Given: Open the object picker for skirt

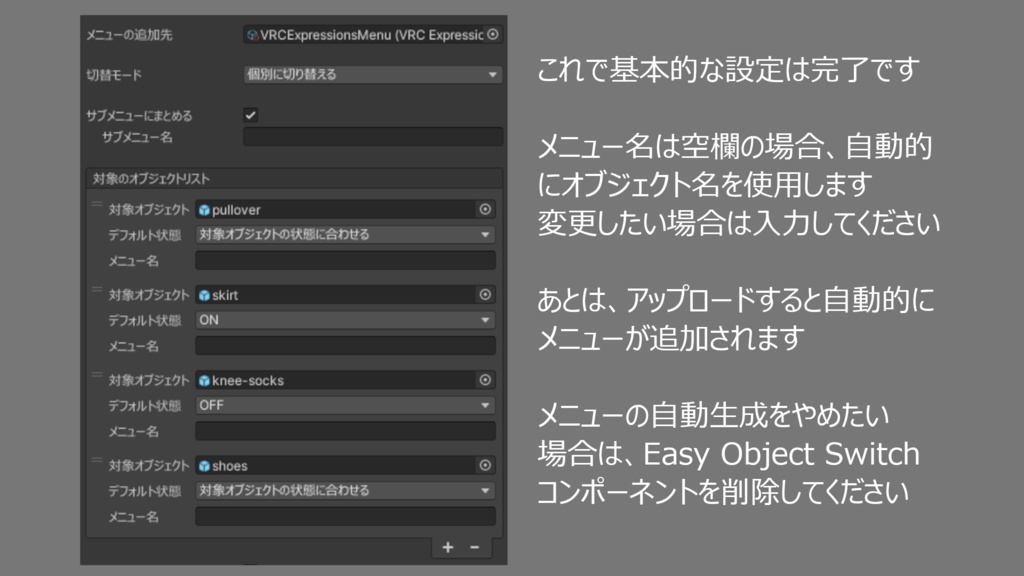Looking at the screenshot, I should (484, 295).
